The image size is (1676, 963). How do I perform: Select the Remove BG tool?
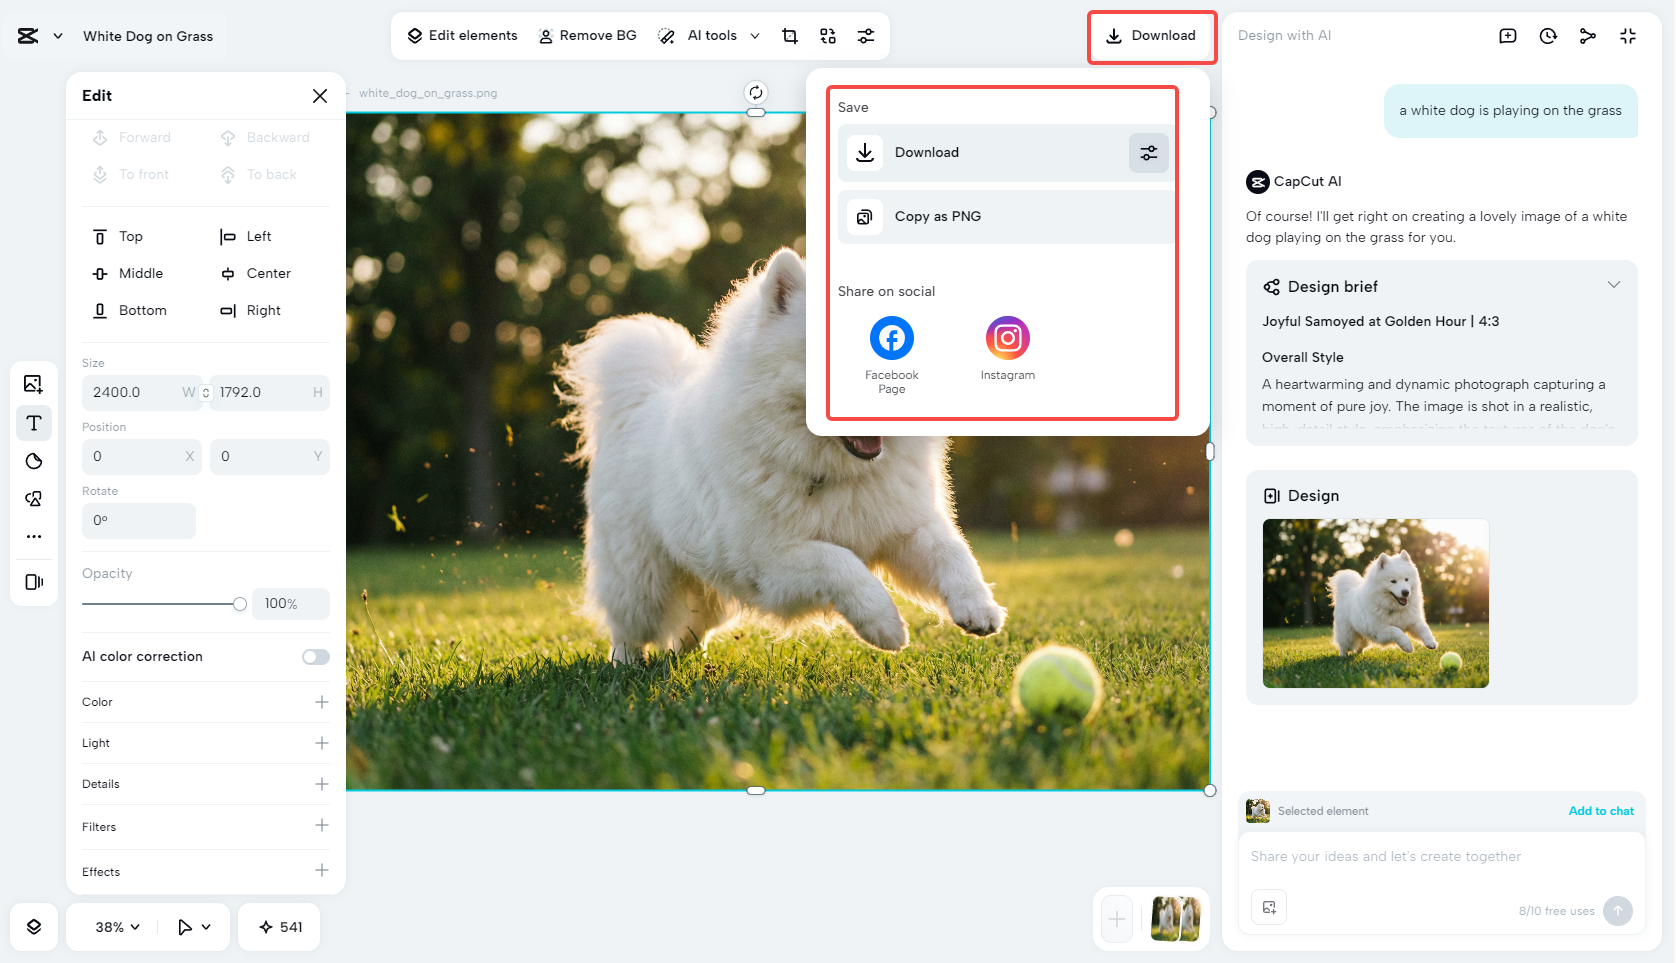click(x=587, y=36)
